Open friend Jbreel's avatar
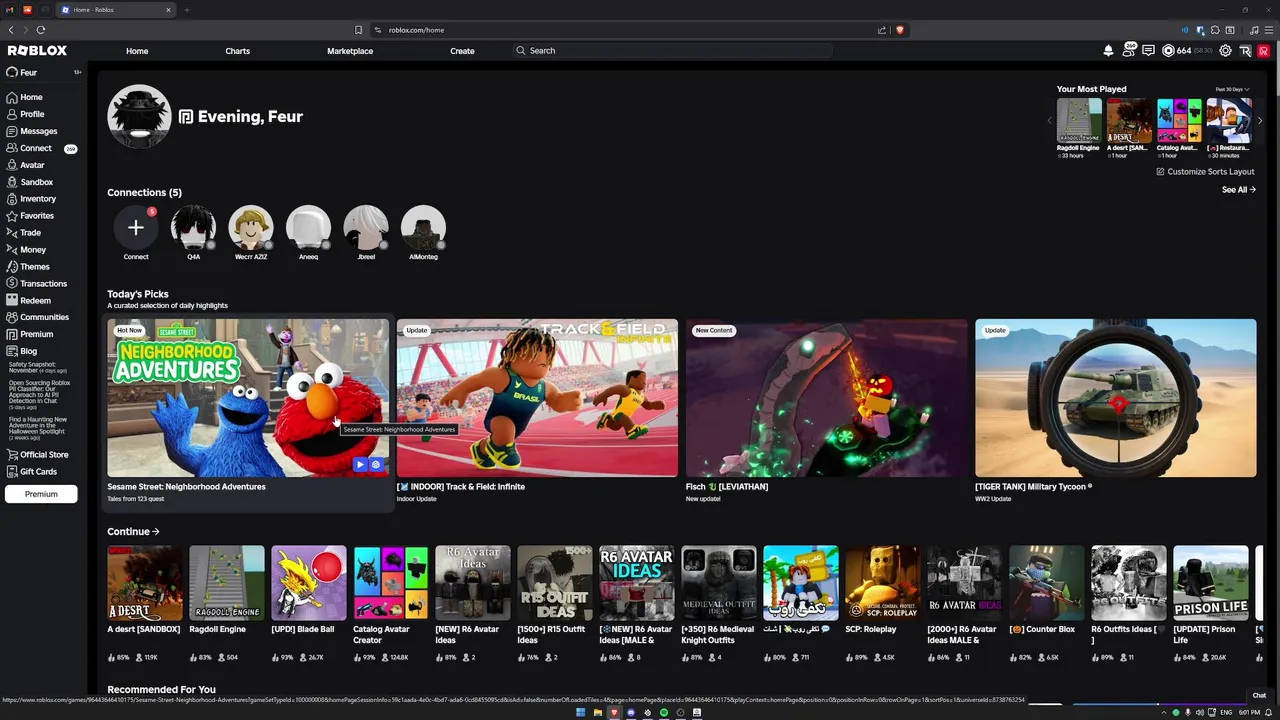Screen dimensions: 1280x720 pos(366,228)
